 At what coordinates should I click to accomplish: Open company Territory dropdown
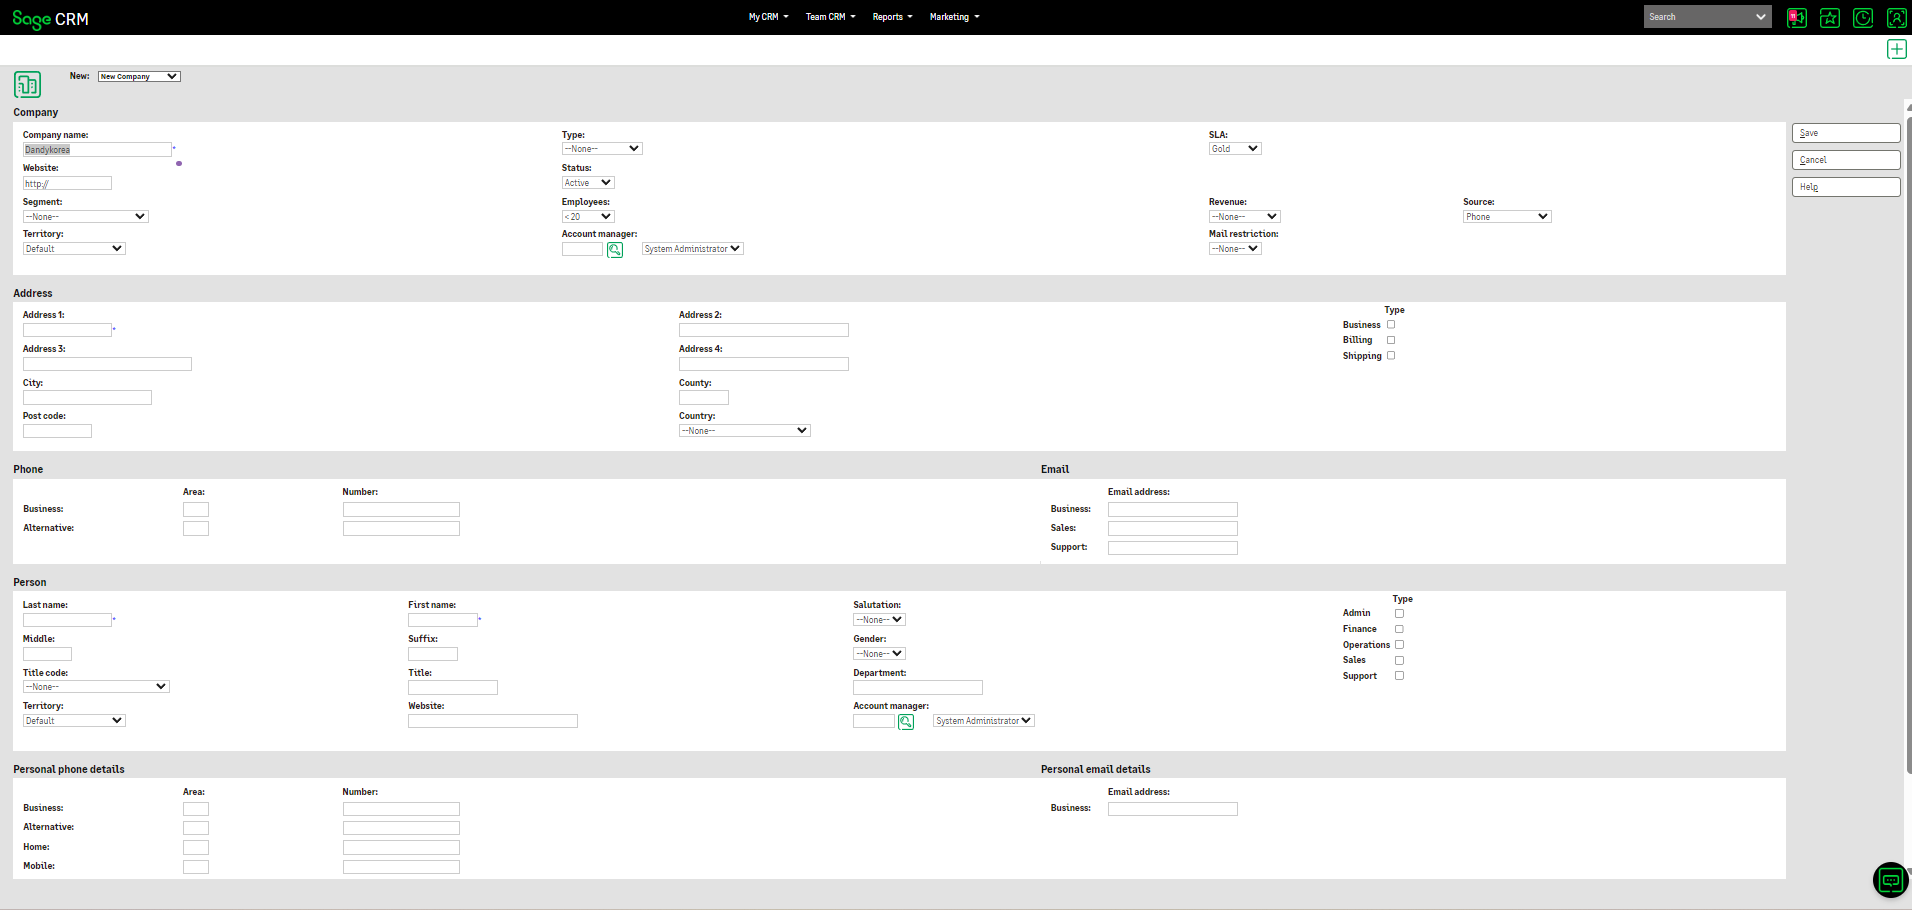(x=74, y=248)
